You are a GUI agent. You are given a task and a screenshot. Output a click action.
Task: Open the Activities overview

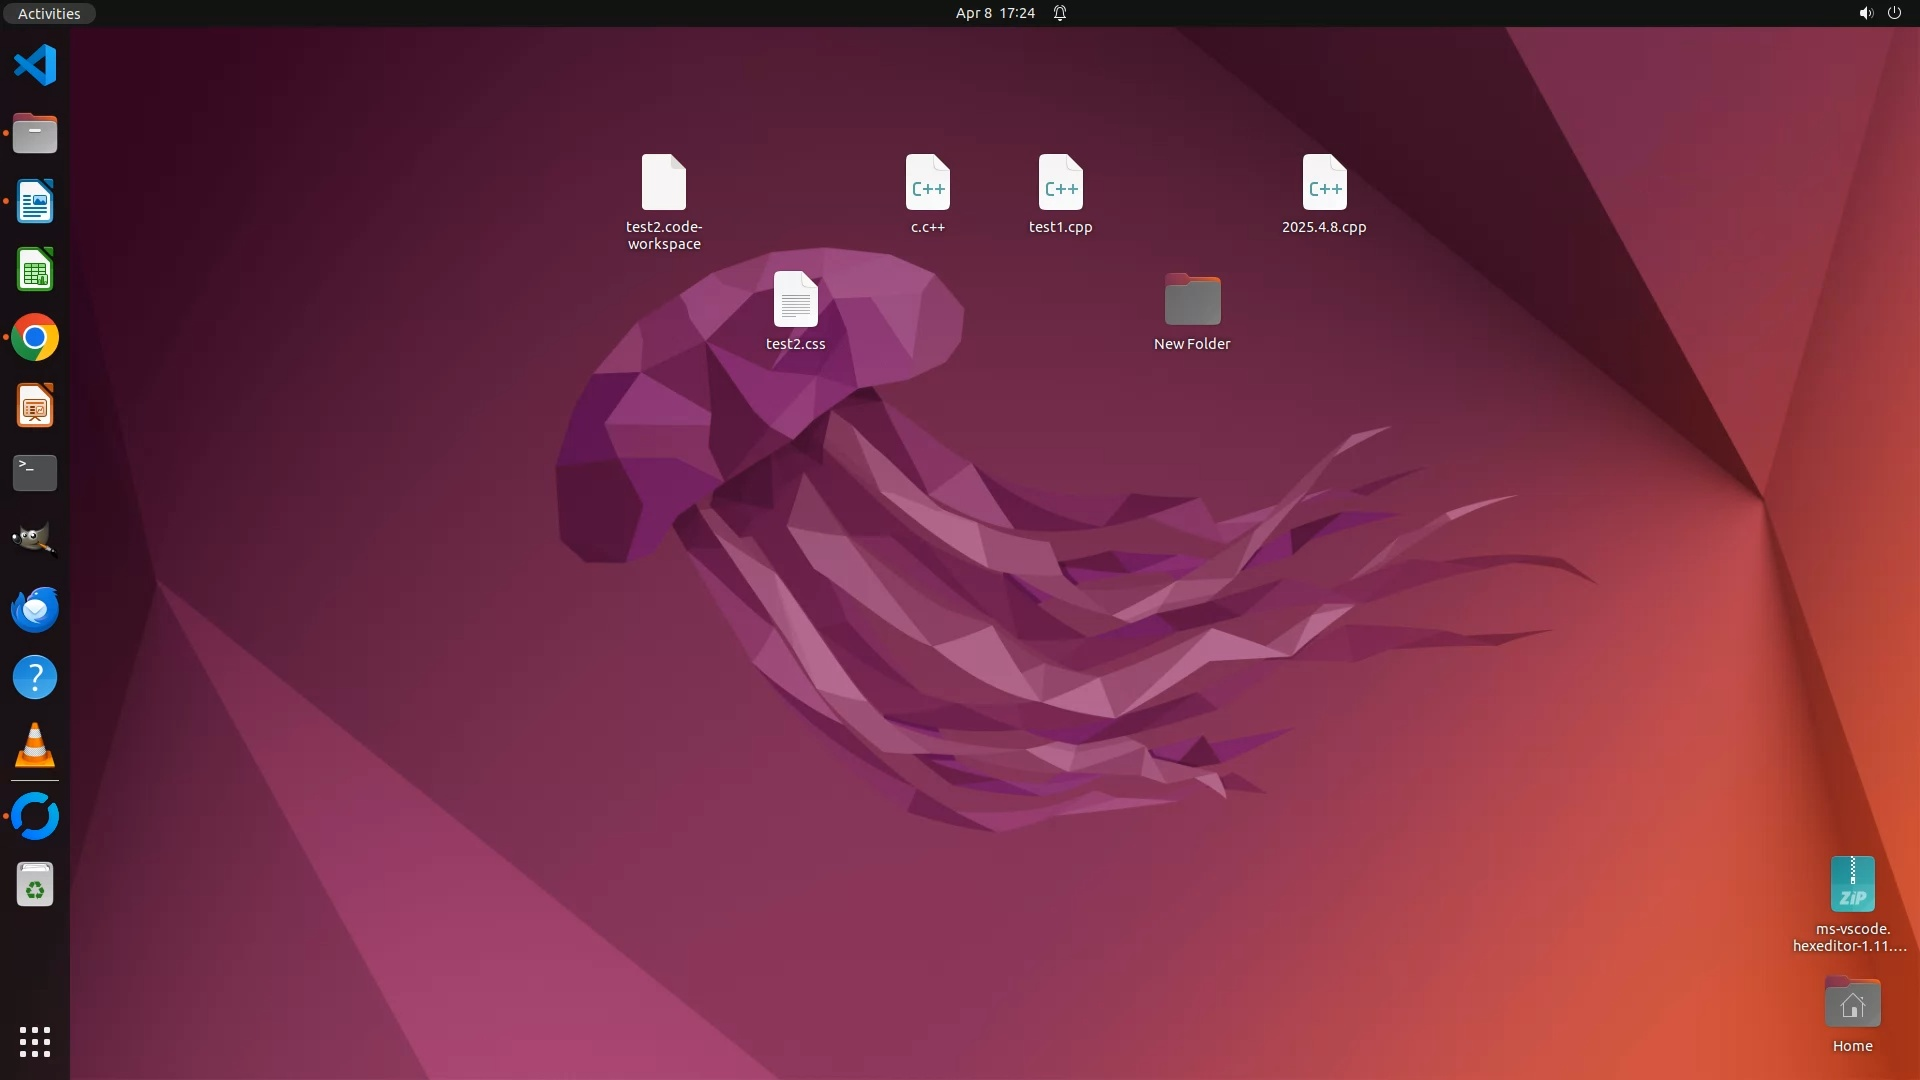49,13
